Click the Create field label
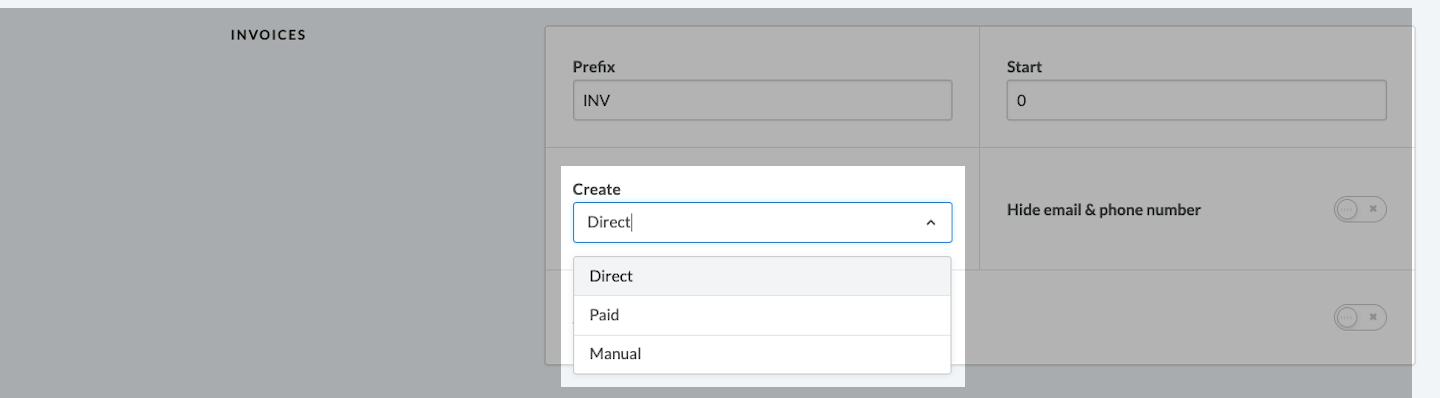This screenshot has width=1440, height=398. (596, 189)
